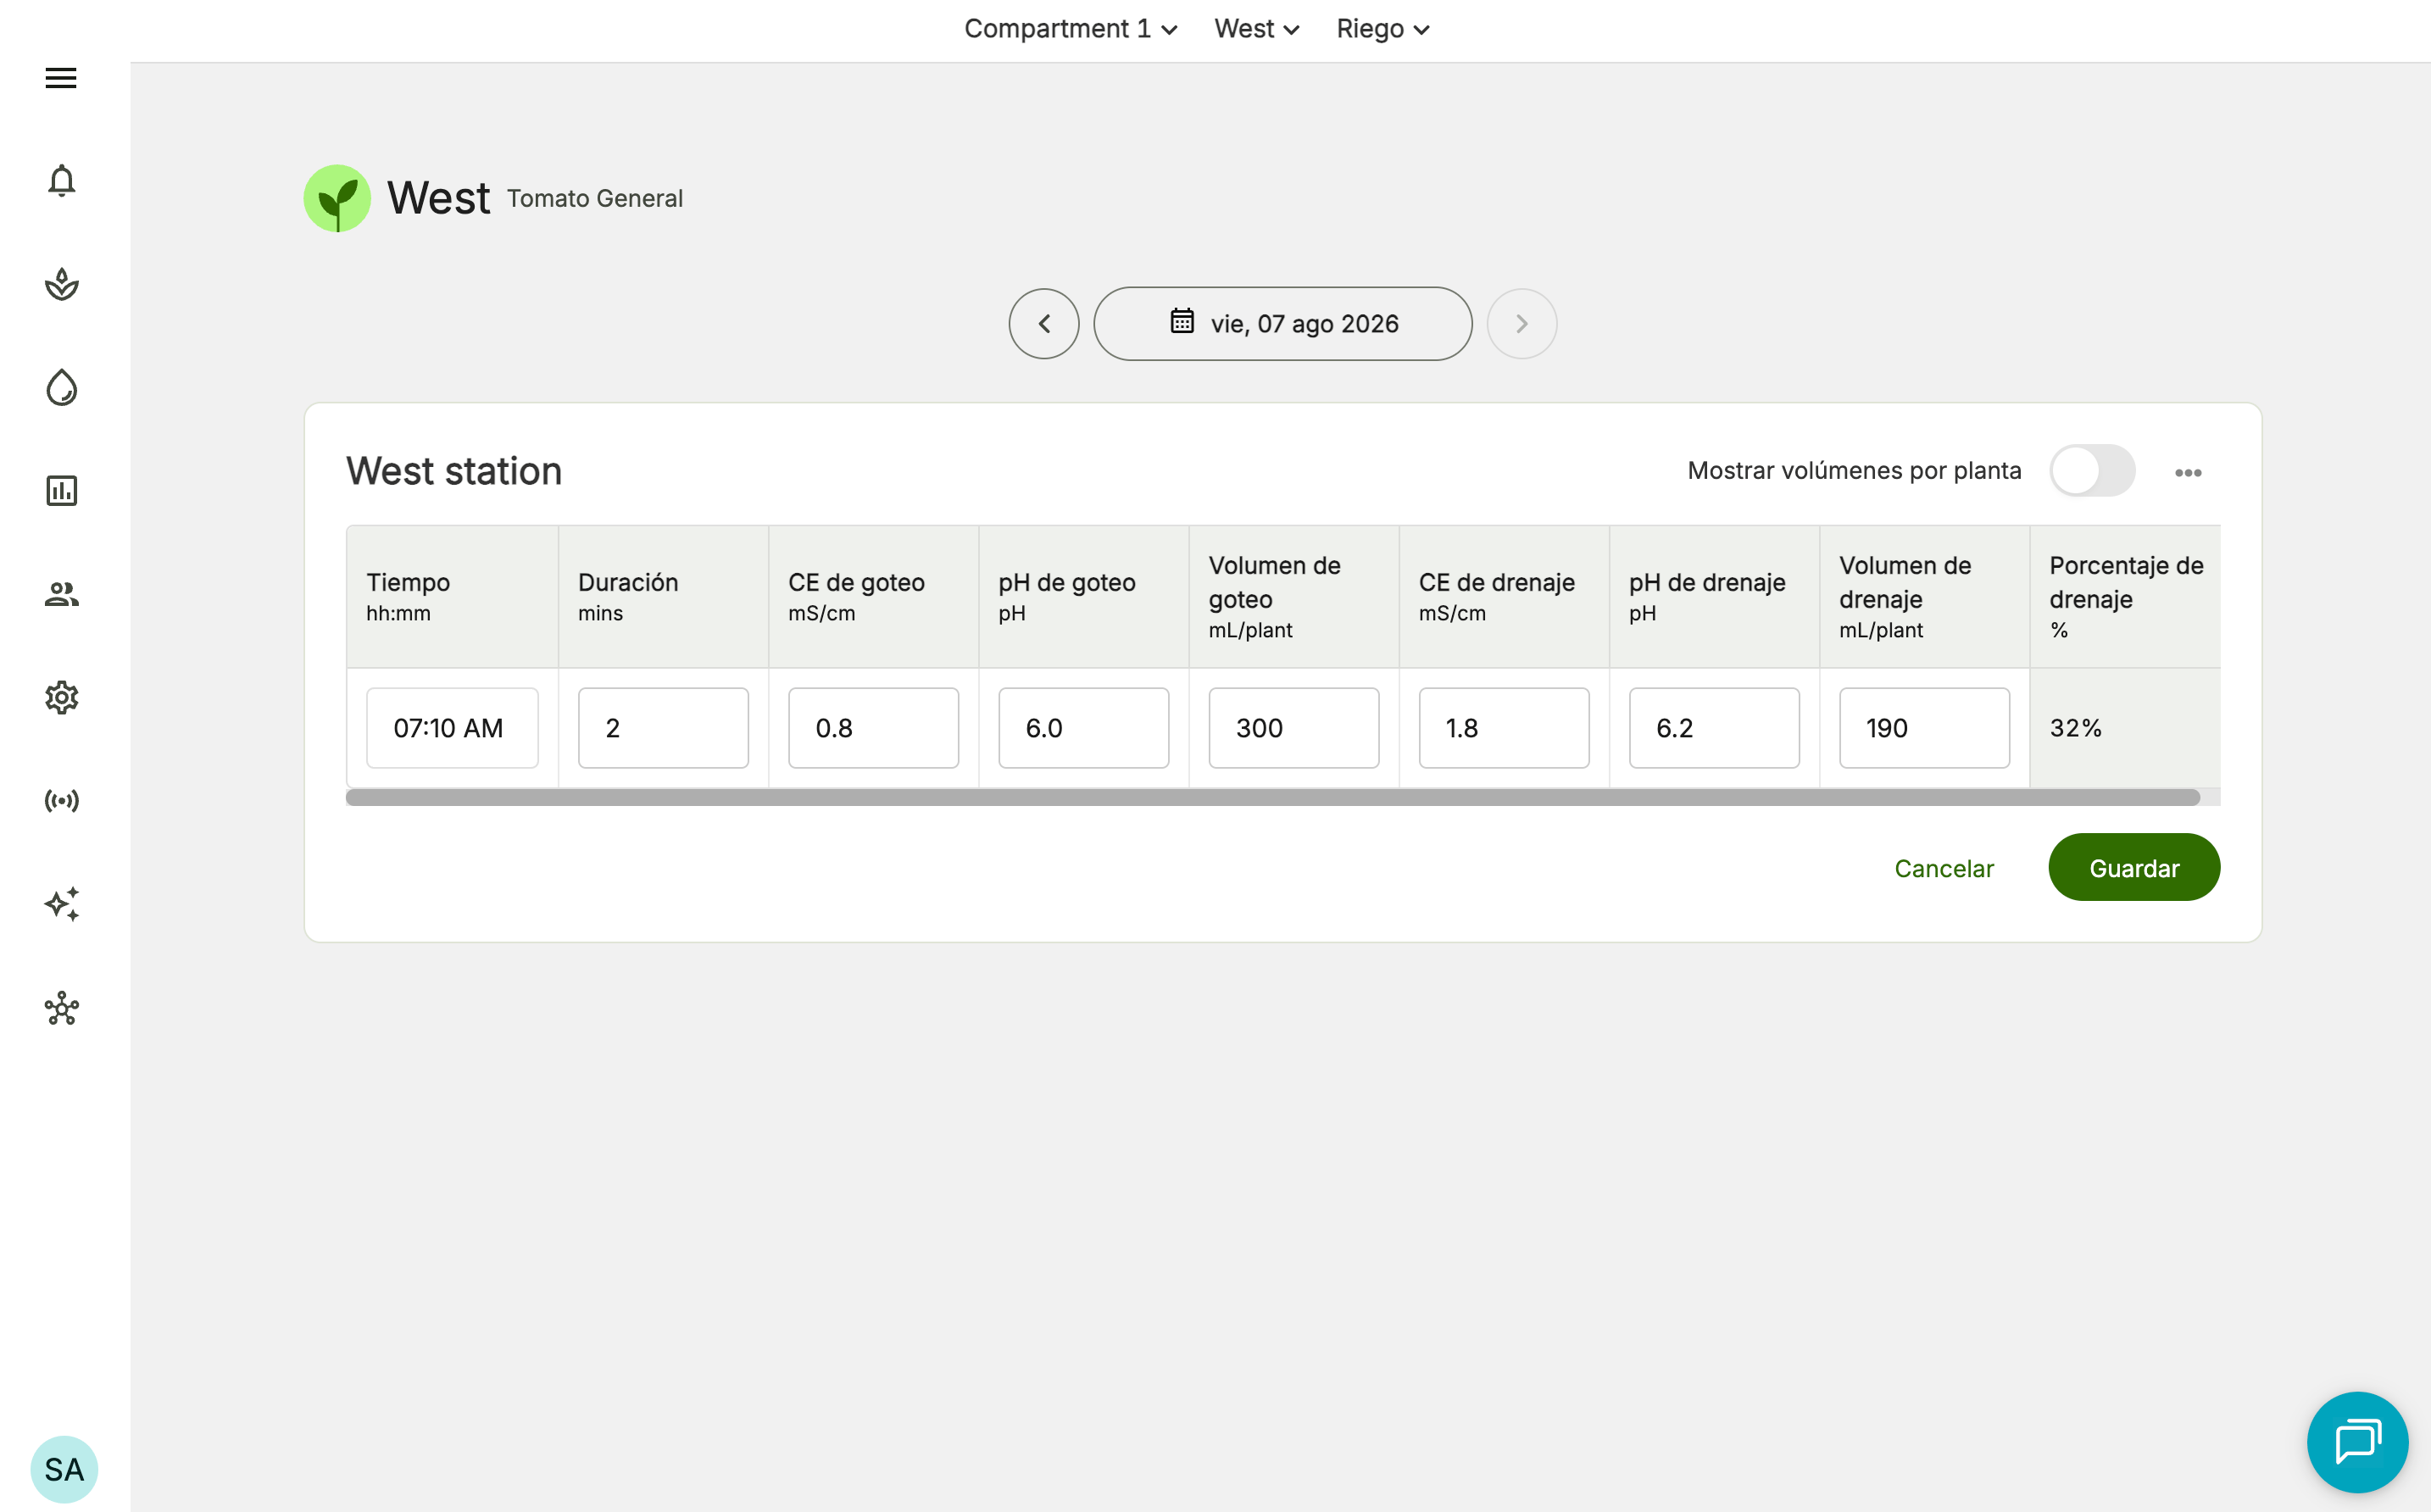Open notifications bell
The image size is (2431, 1512).
pos(61,181)
